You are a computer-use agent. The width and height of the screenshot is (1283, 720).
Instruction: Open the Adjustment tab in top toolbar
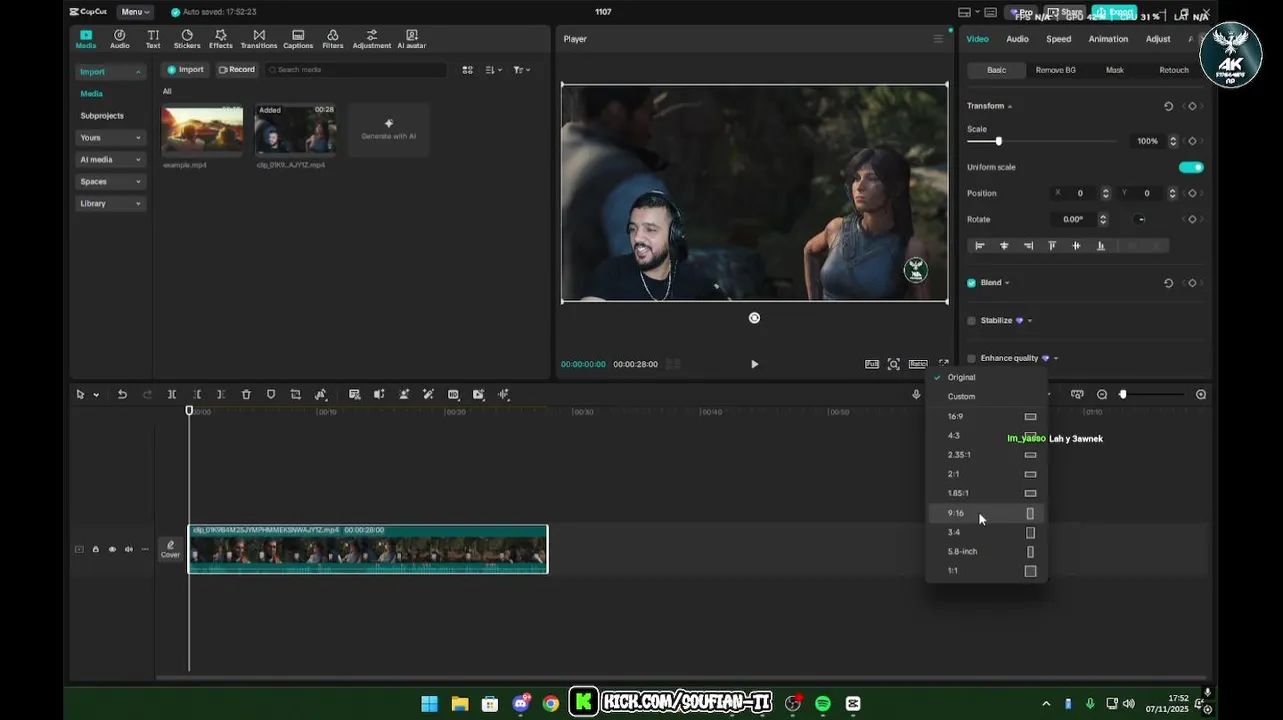[x=372, y=39]
